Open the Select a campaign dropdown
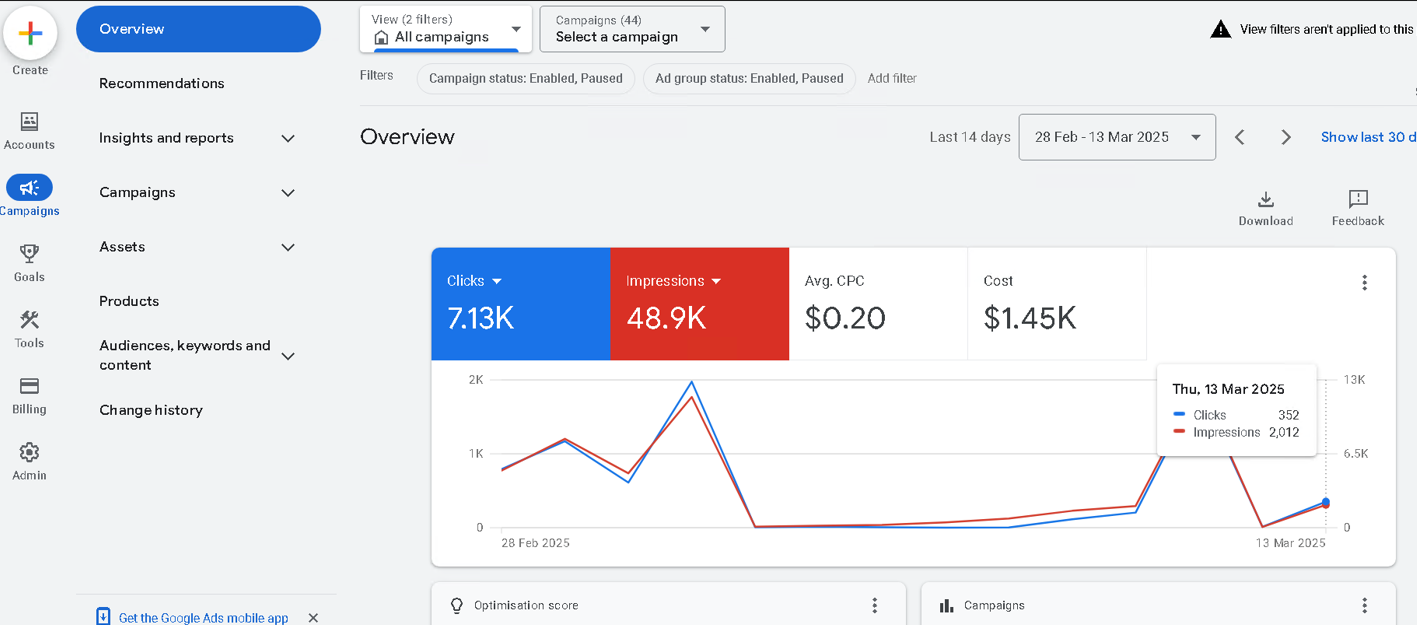 pos(632,29)
